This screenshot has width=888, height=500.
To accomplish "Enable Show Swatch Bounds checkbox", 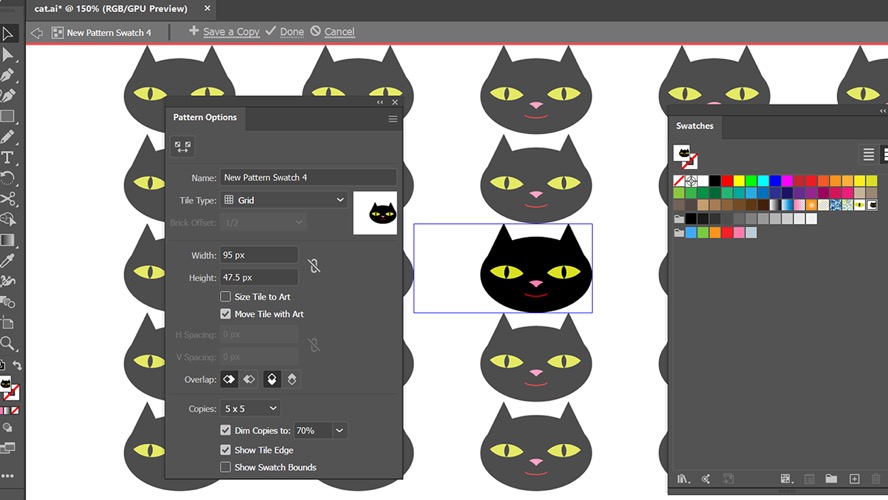I will [225, 467].
